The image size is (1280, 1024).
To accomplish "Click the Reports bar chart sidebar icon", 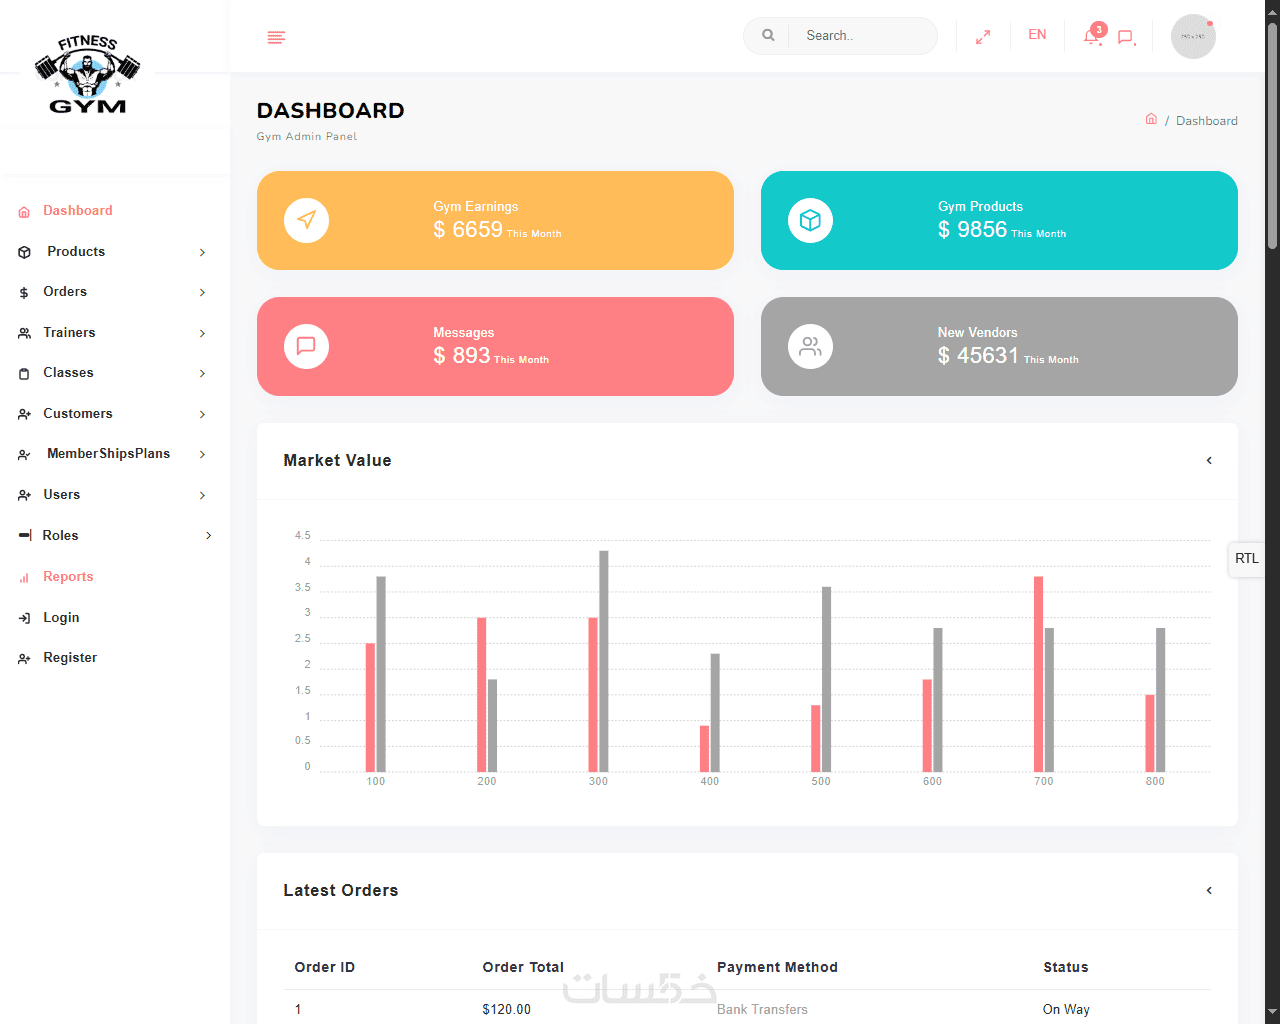I will (x=24, y=578).
